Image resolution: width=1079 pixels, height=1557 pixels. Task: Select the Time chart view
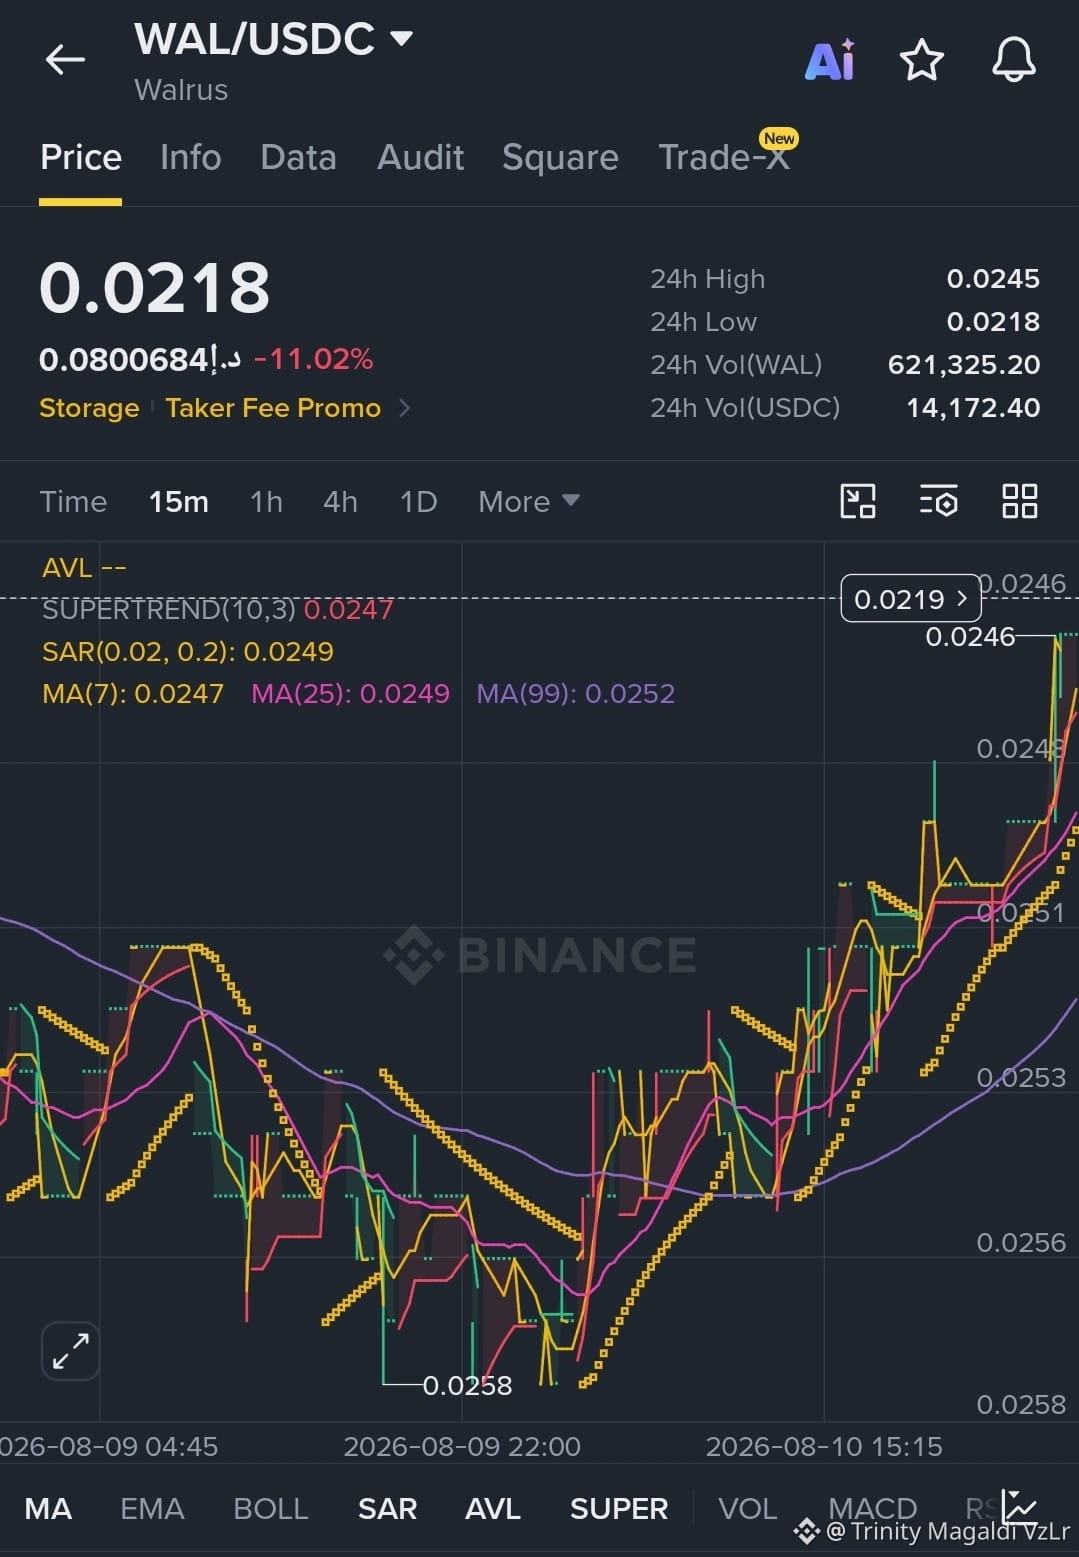pos(73,501)
